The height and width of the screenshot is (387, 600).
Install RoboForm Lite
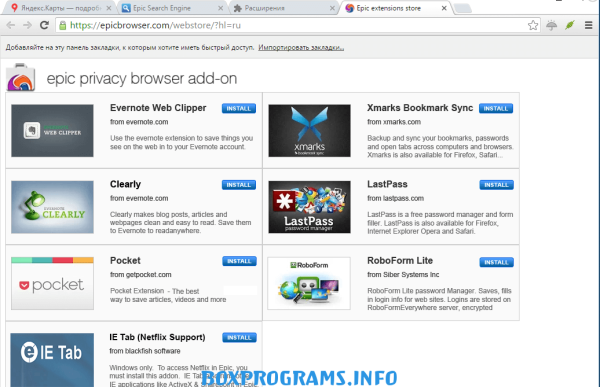click(x=496, y=262)
